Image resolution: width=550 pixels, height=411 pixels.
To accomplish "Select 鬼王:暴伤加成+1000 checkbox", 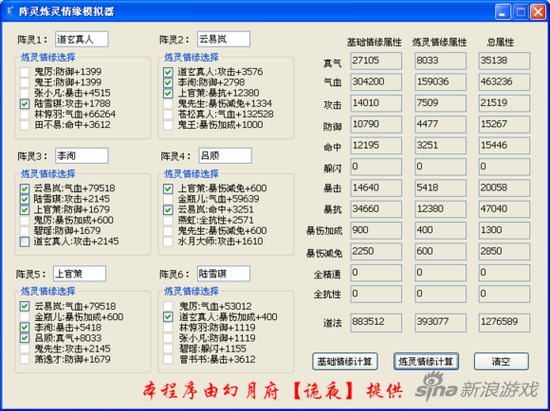I will [x=168, y=125].
